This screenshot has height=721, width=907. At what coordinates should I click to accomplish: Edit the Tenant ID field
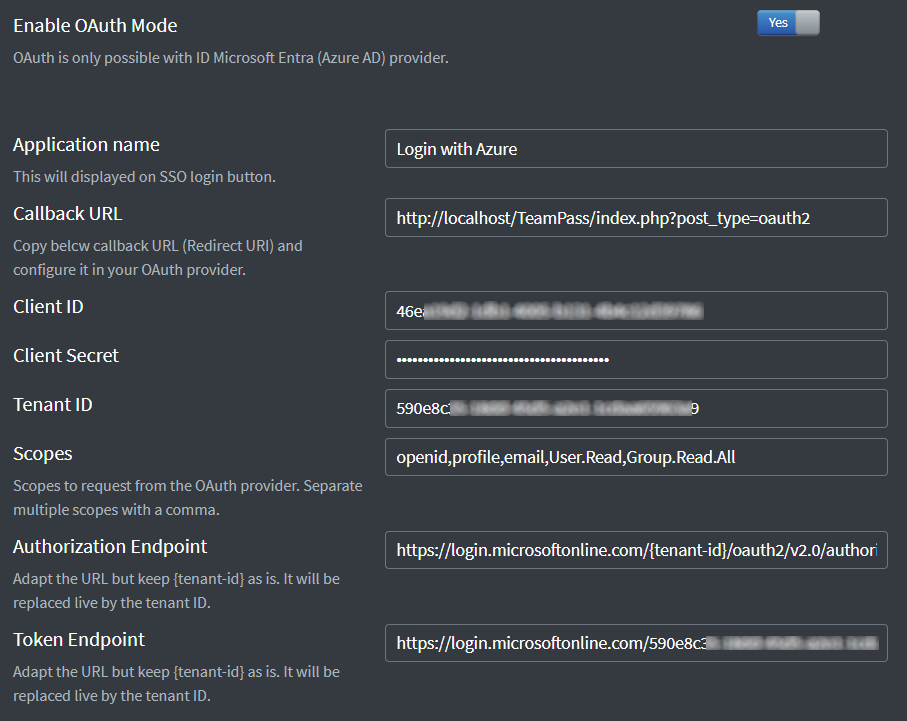coord(636,409)
